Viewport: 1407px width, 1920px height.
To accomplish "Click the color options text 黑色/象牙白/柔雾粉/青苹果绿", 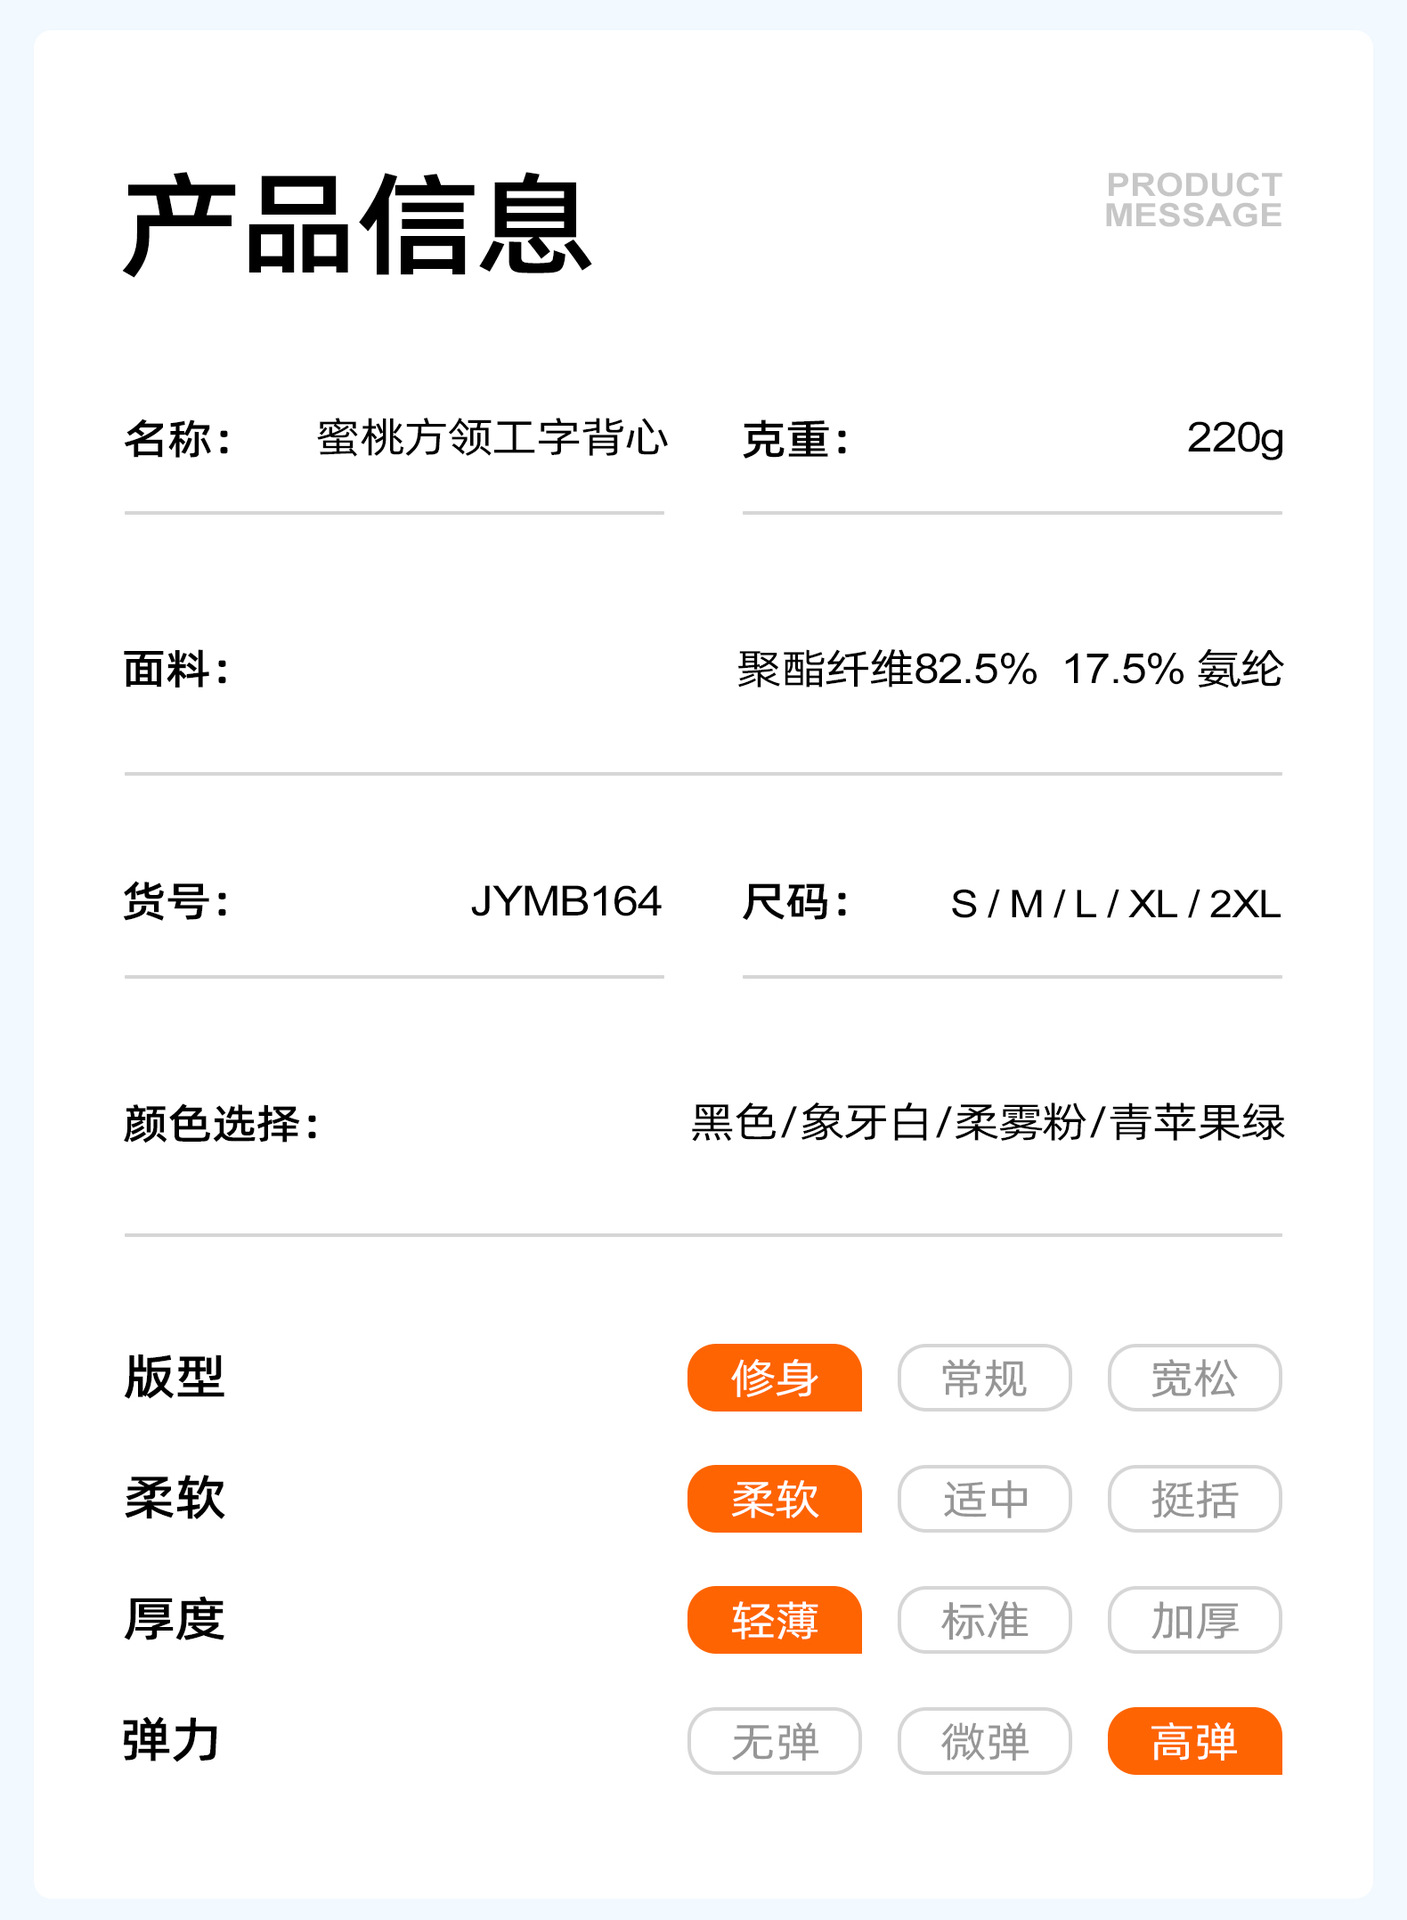I will [988, 1122].
